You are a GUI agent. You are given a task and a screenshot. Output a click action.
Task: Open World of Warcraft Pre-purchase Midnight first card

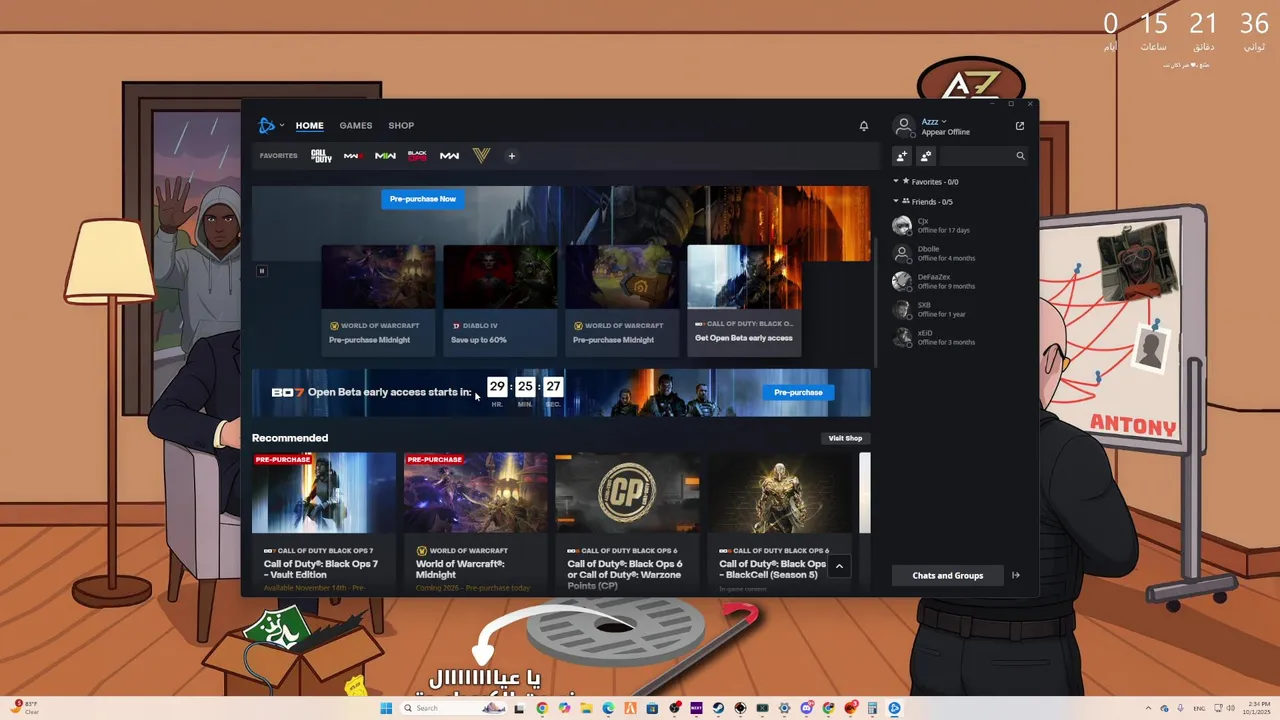pyautogui.click(x=378, y=300)
